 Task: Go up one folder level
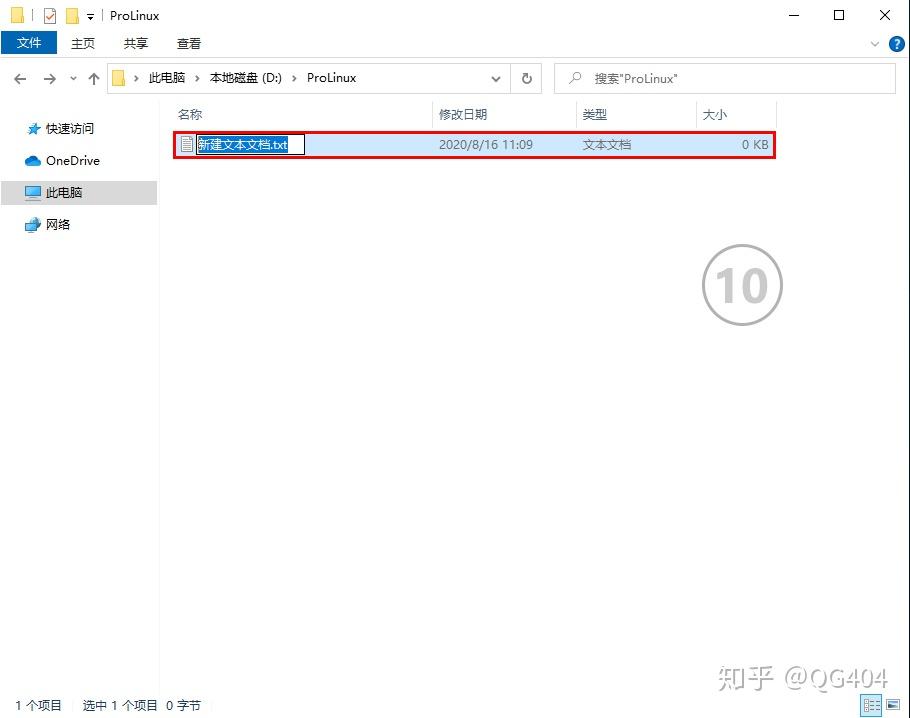tap(94, 78)
